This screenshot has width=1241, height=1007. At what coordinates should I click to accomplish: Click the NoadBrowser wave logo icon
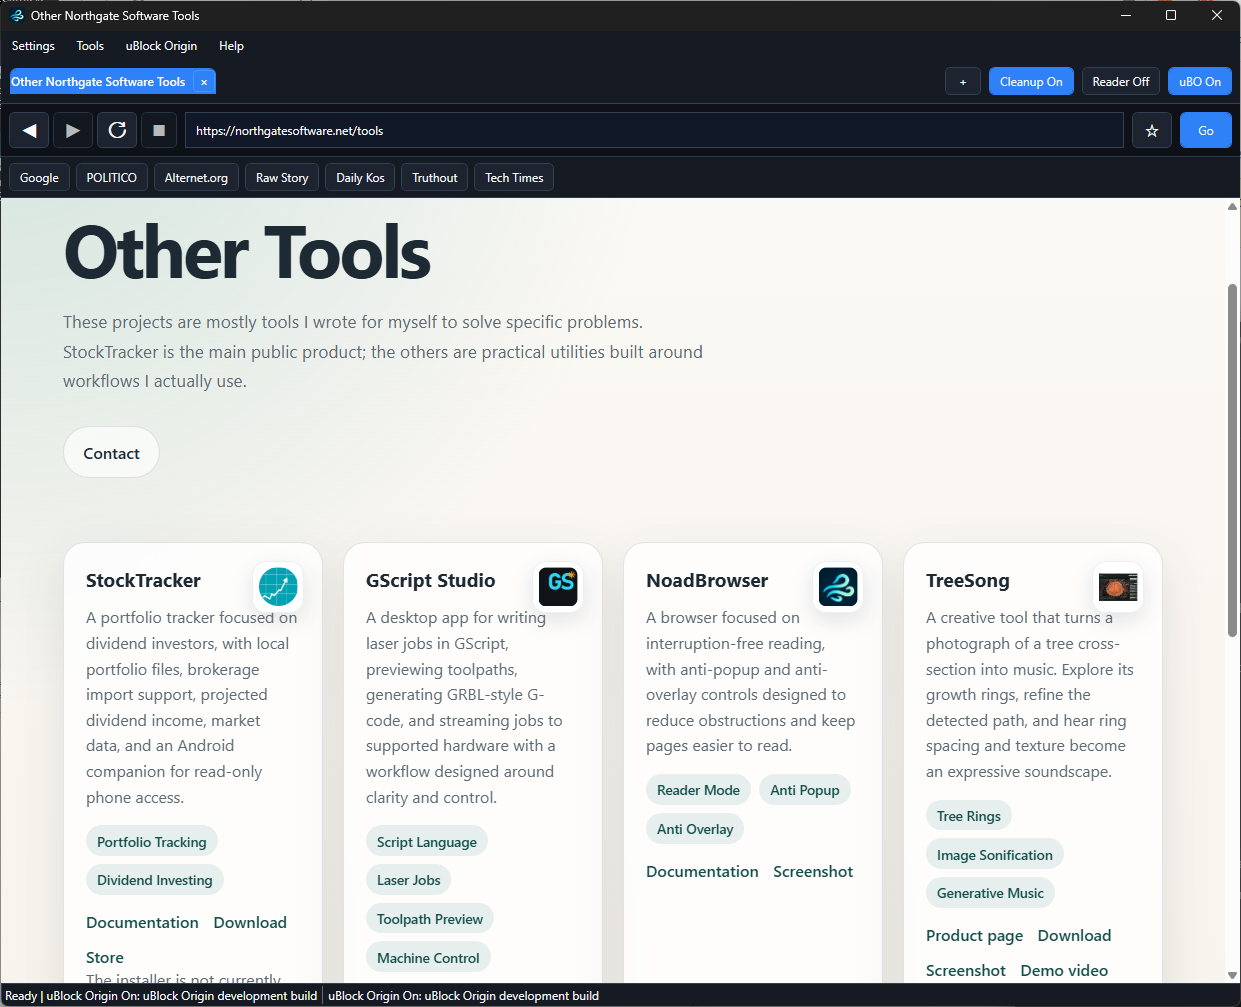point(838,586)
